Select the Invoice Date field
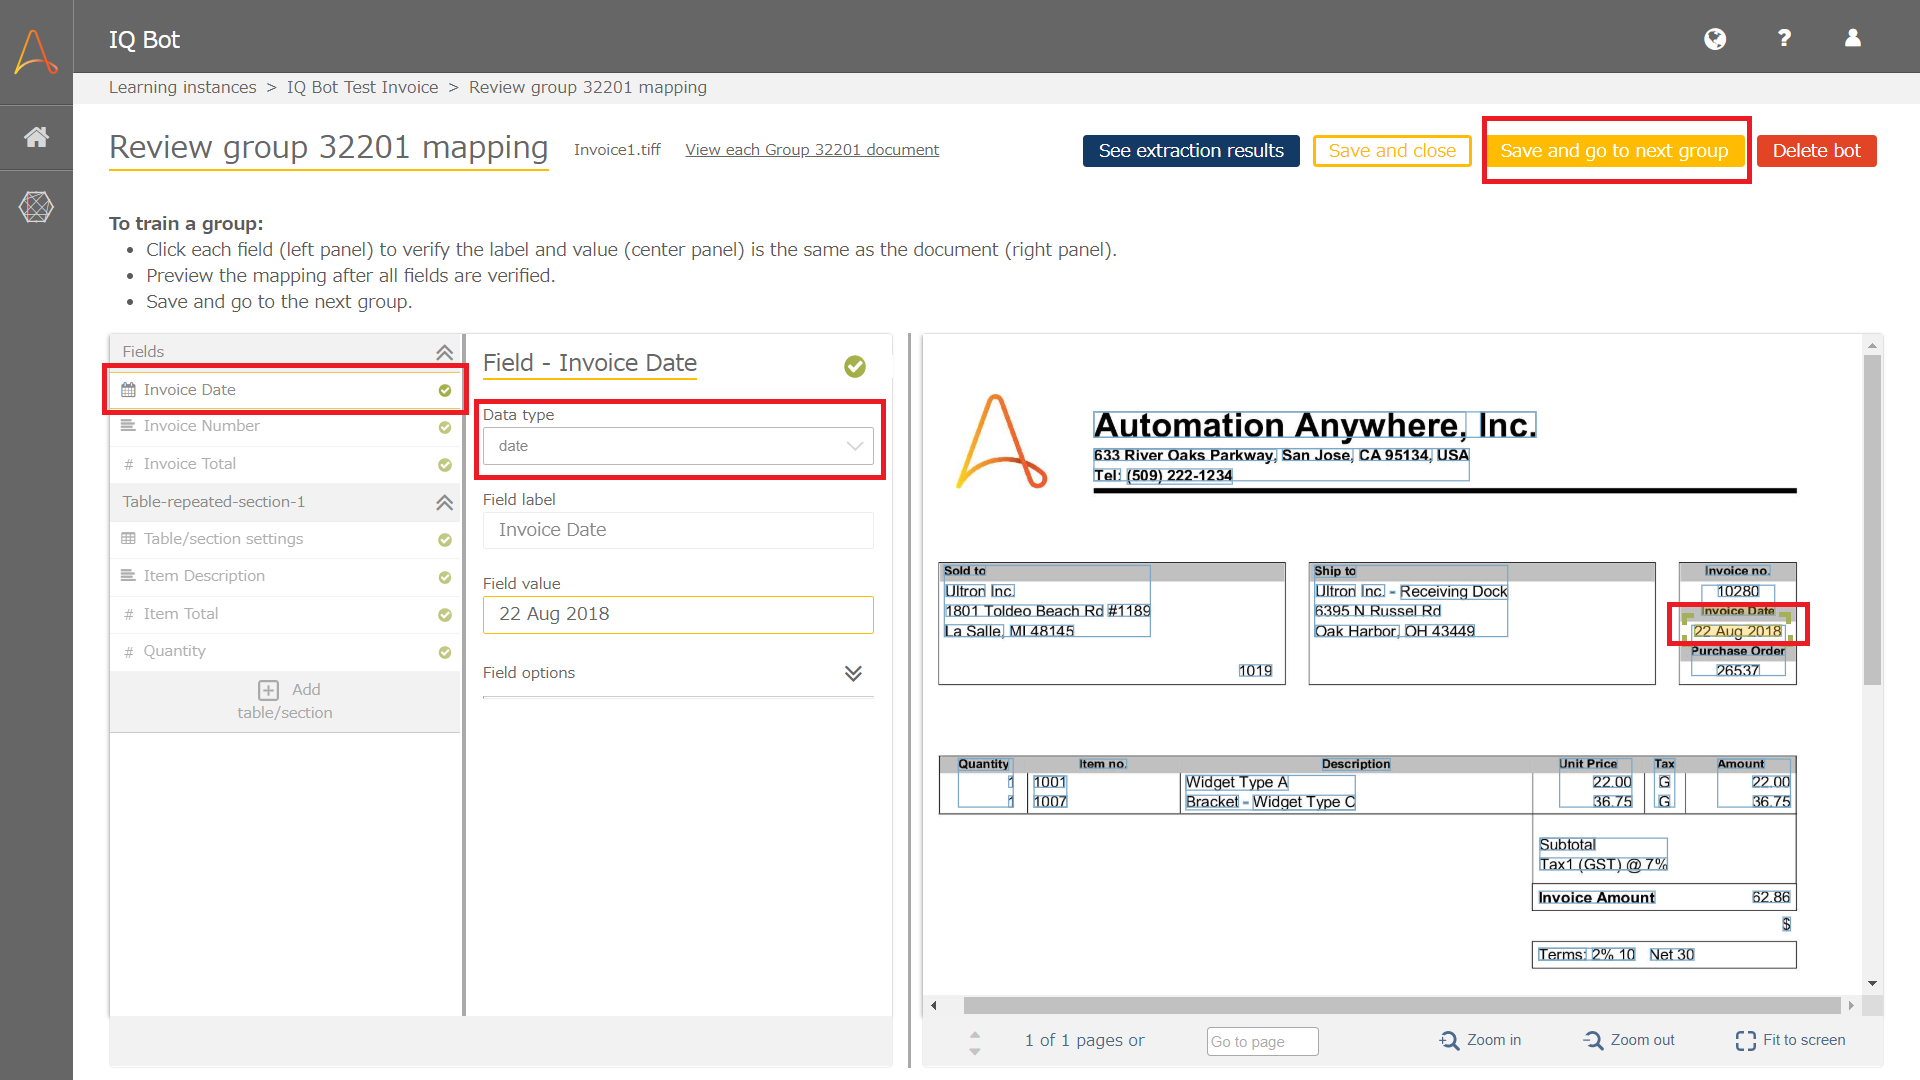Viewport: 1920px width, 1080px height. tap(285, 390)
